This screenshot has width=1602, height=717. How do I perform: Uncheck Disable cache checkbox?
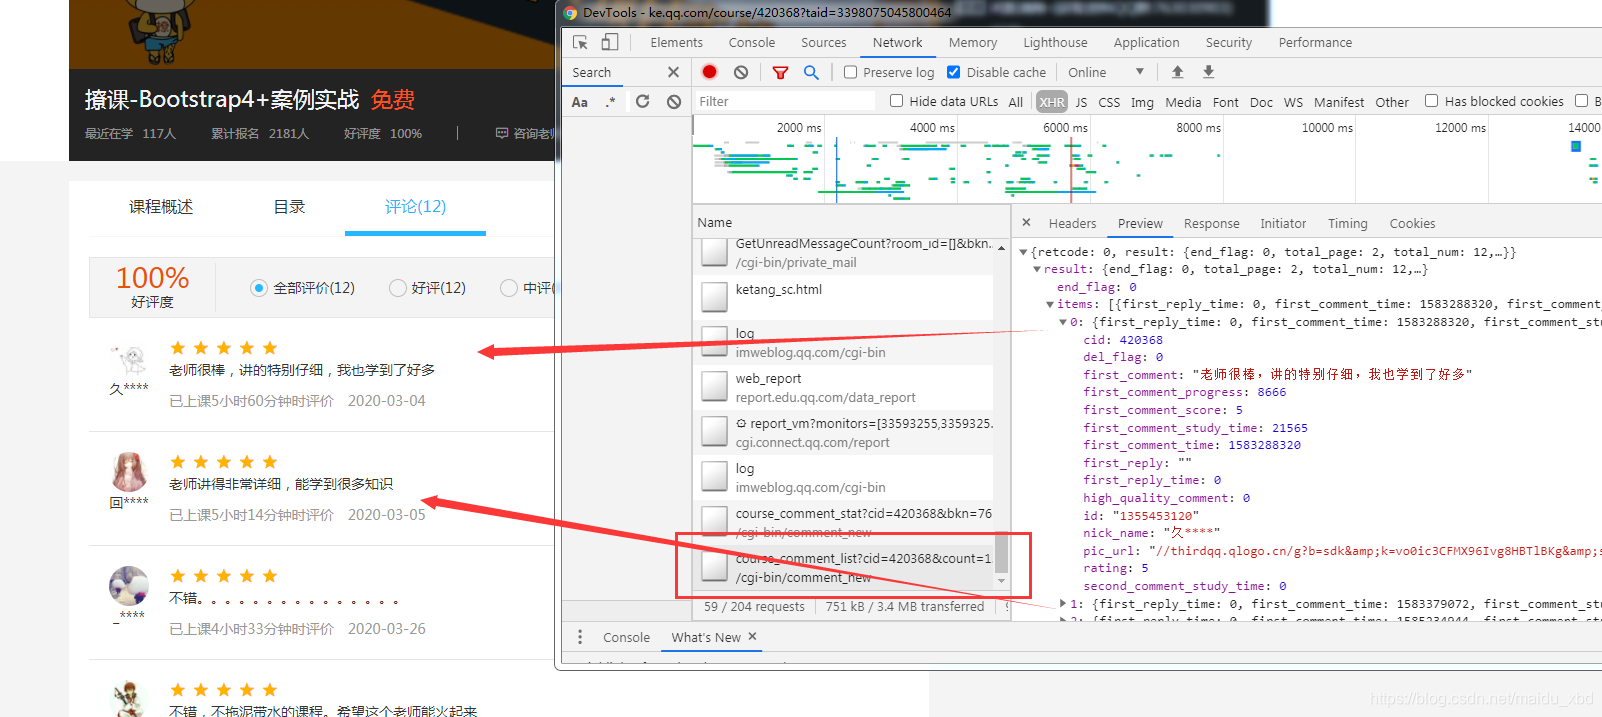954,72
